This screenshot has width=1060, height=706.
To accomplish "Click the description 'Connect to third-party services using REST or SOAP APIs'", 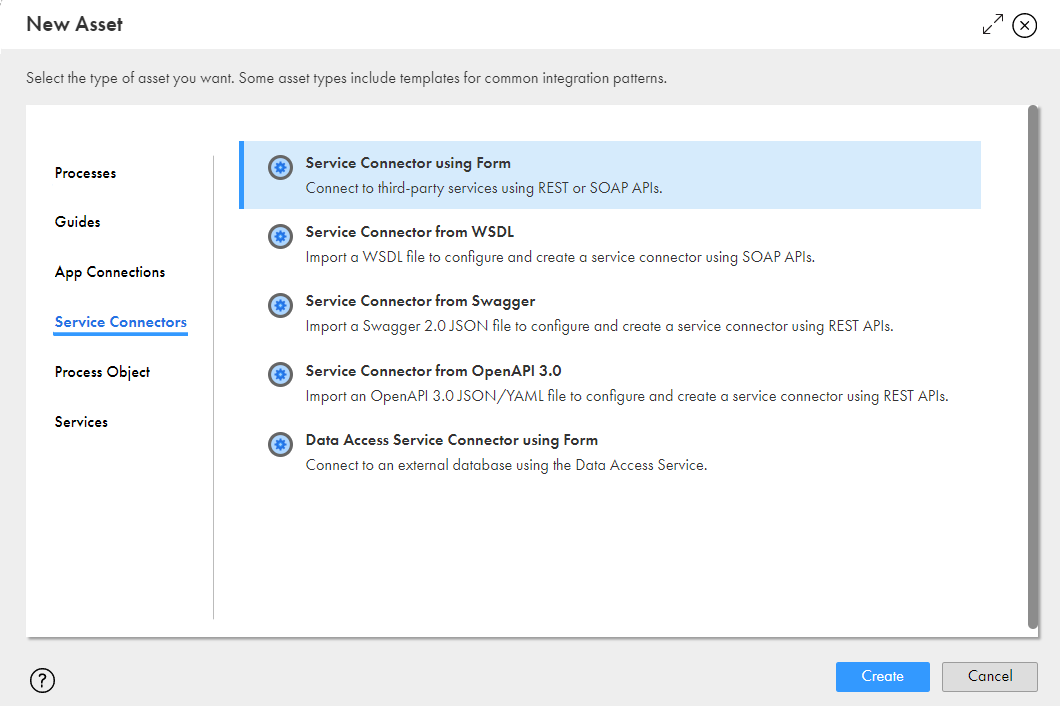I will click(484, 188).
